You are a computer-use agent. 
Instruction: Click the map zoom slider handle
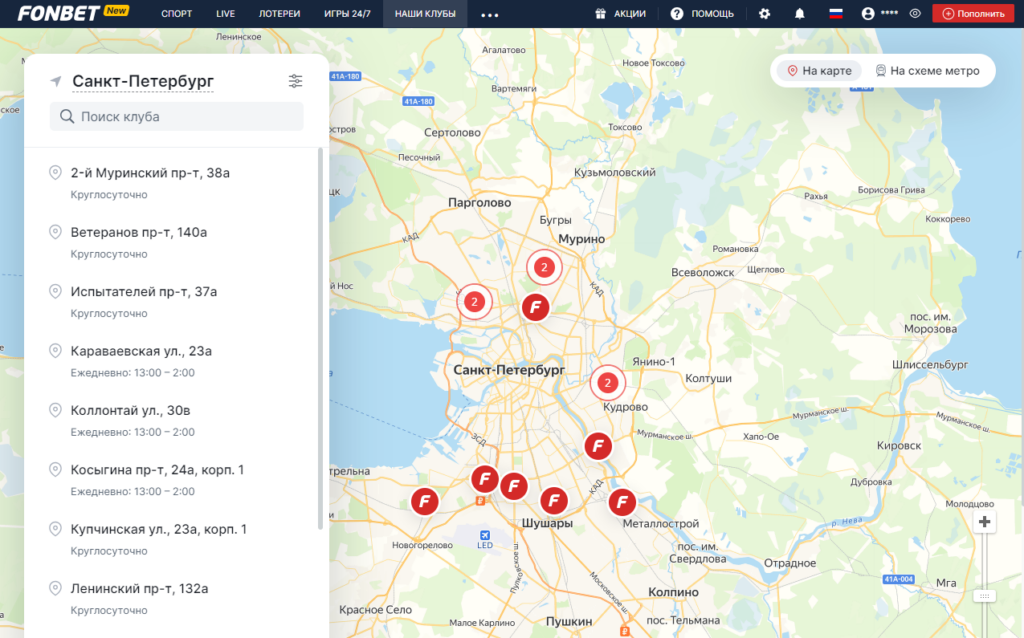click(984, 596)
